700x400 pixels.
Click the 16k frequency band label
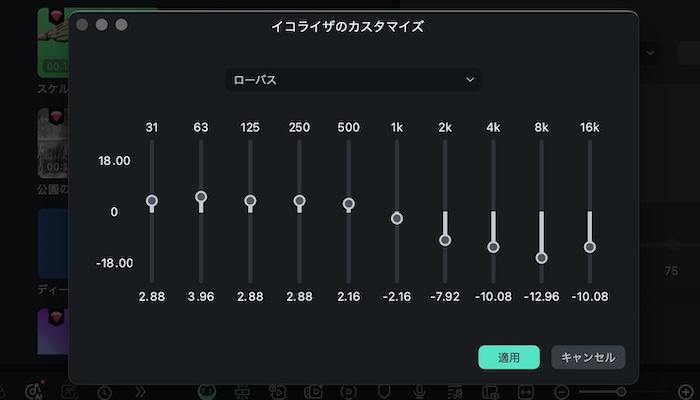point(590,127)
